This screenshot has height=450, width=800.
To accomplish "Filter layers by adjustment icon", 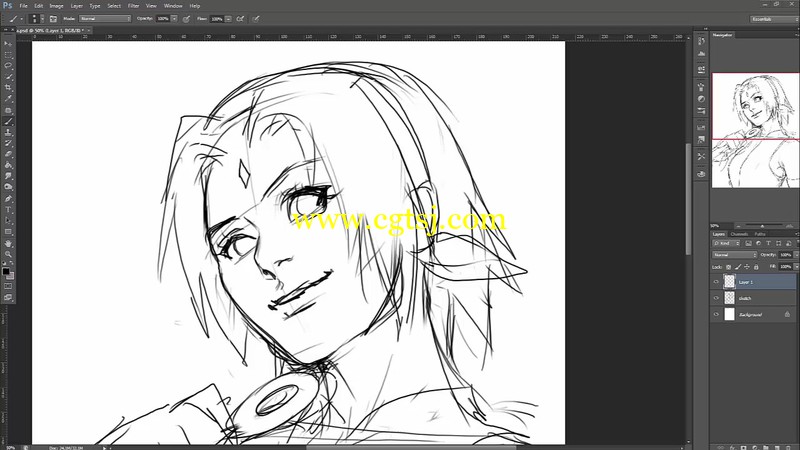I will (758, 243).
